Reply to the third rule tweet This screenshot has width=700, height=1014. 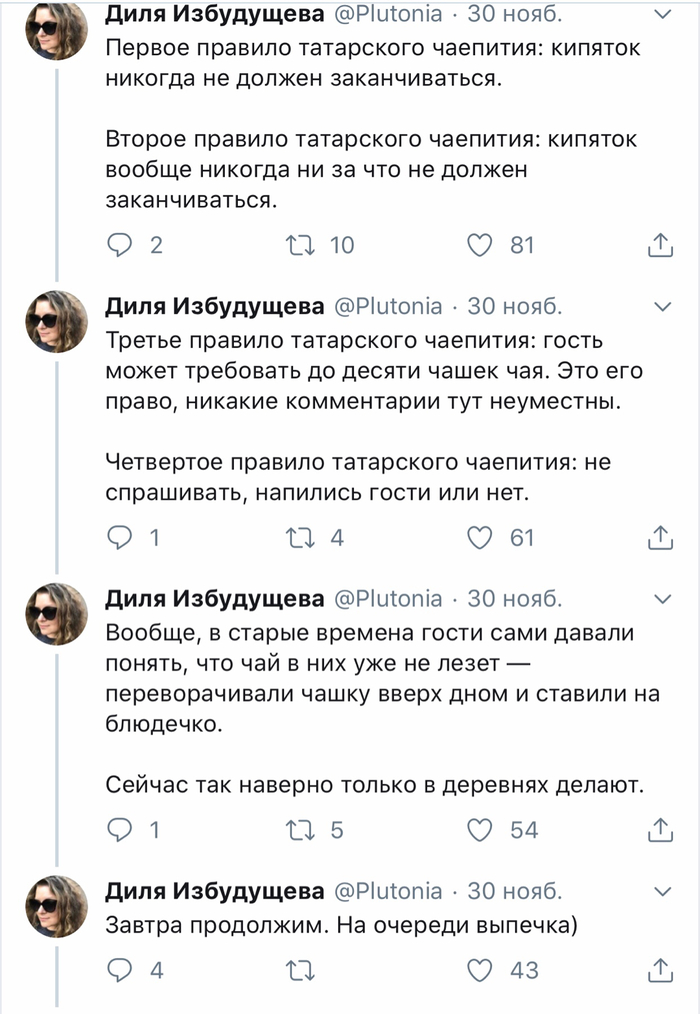coord(120,537)
